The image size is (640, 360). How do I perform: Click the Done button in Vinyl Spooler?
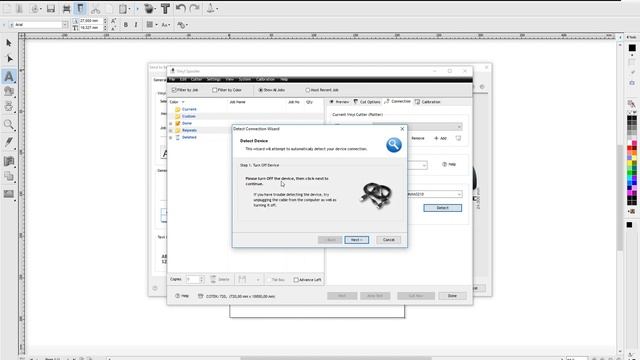(452, 296)
